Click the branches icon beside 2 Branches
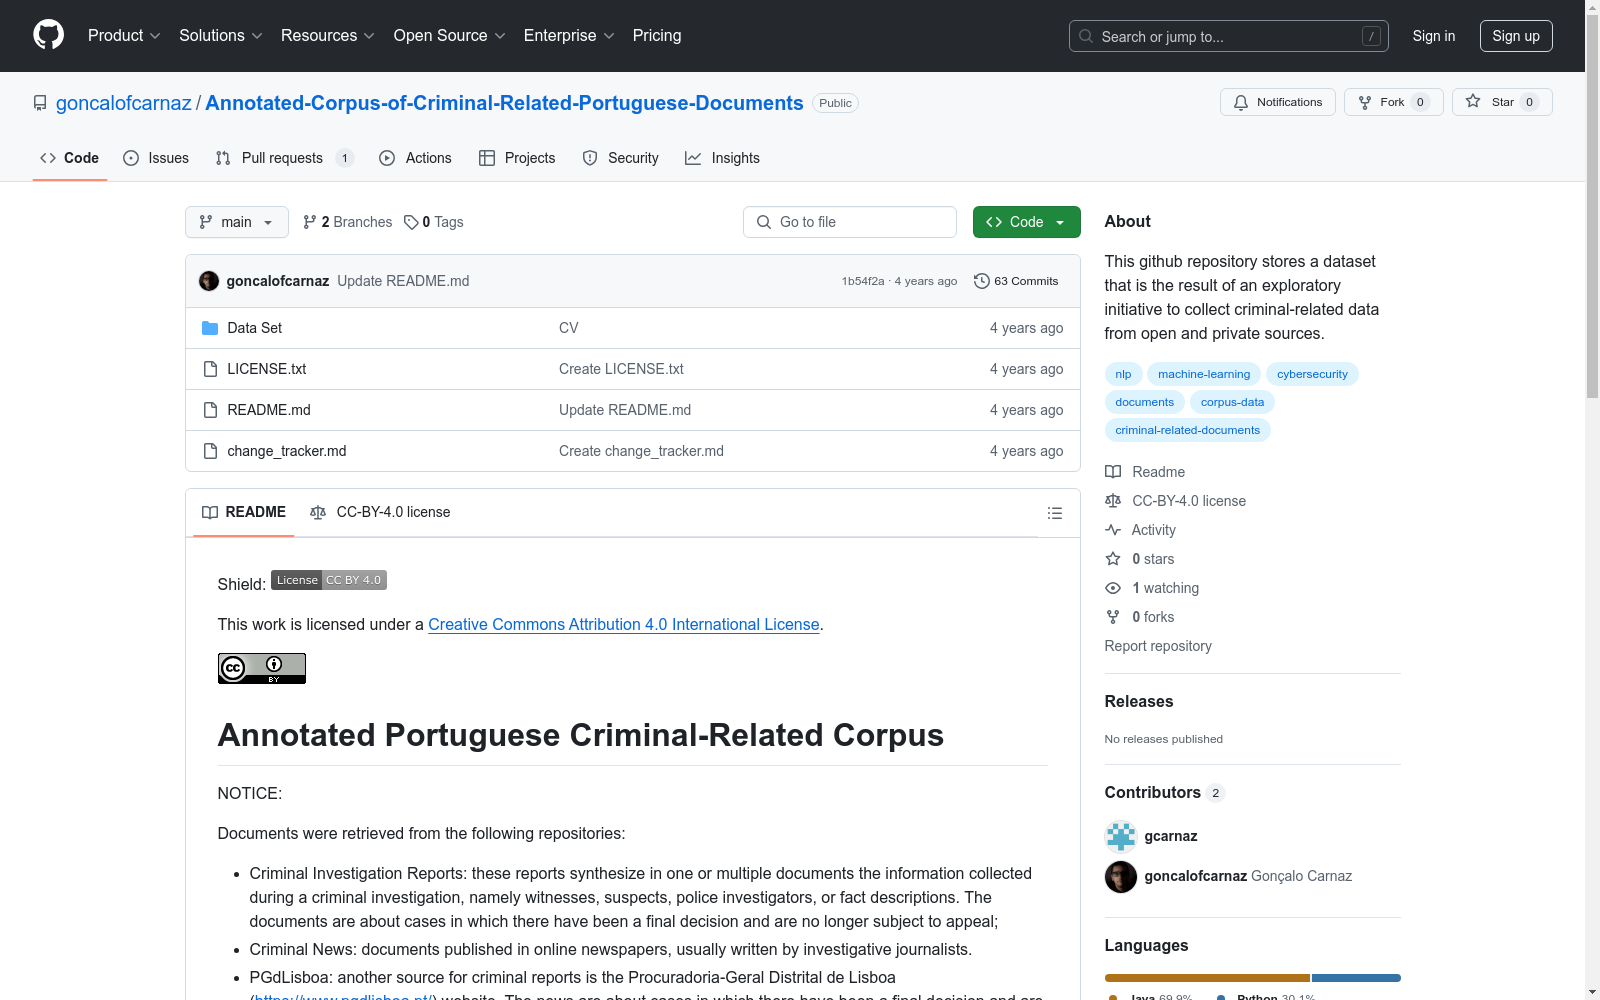Viewport: 1600px width, 1000px height. [310, 222]
